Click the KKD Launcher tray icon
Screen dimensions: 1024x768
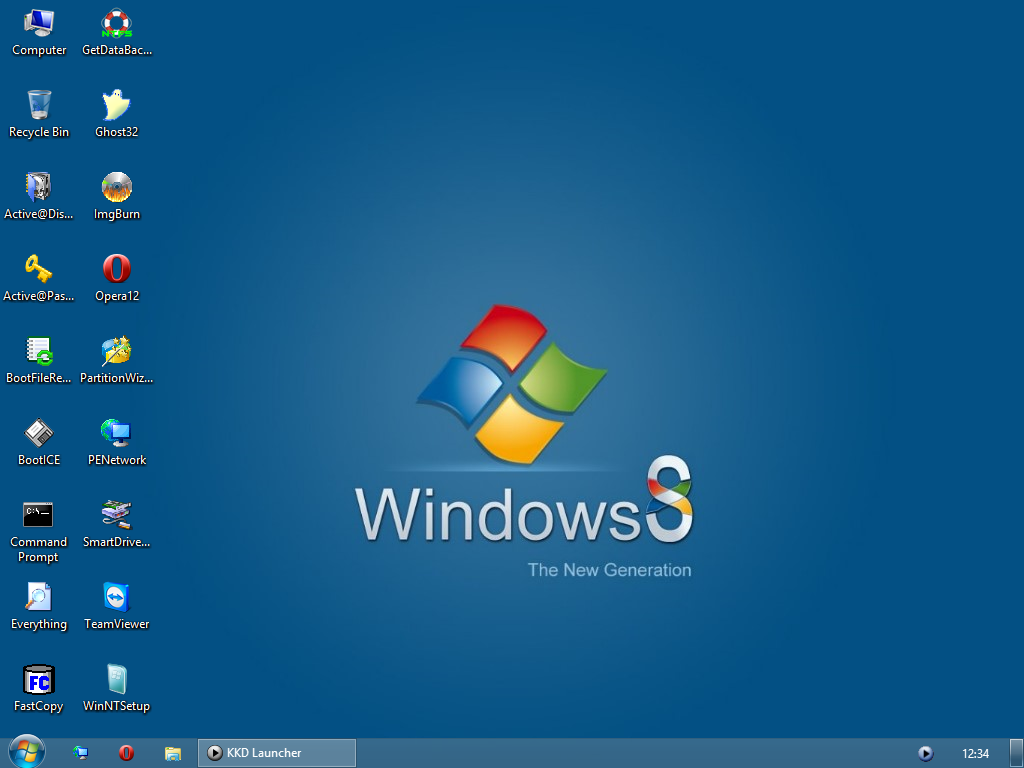click(925, 753)
